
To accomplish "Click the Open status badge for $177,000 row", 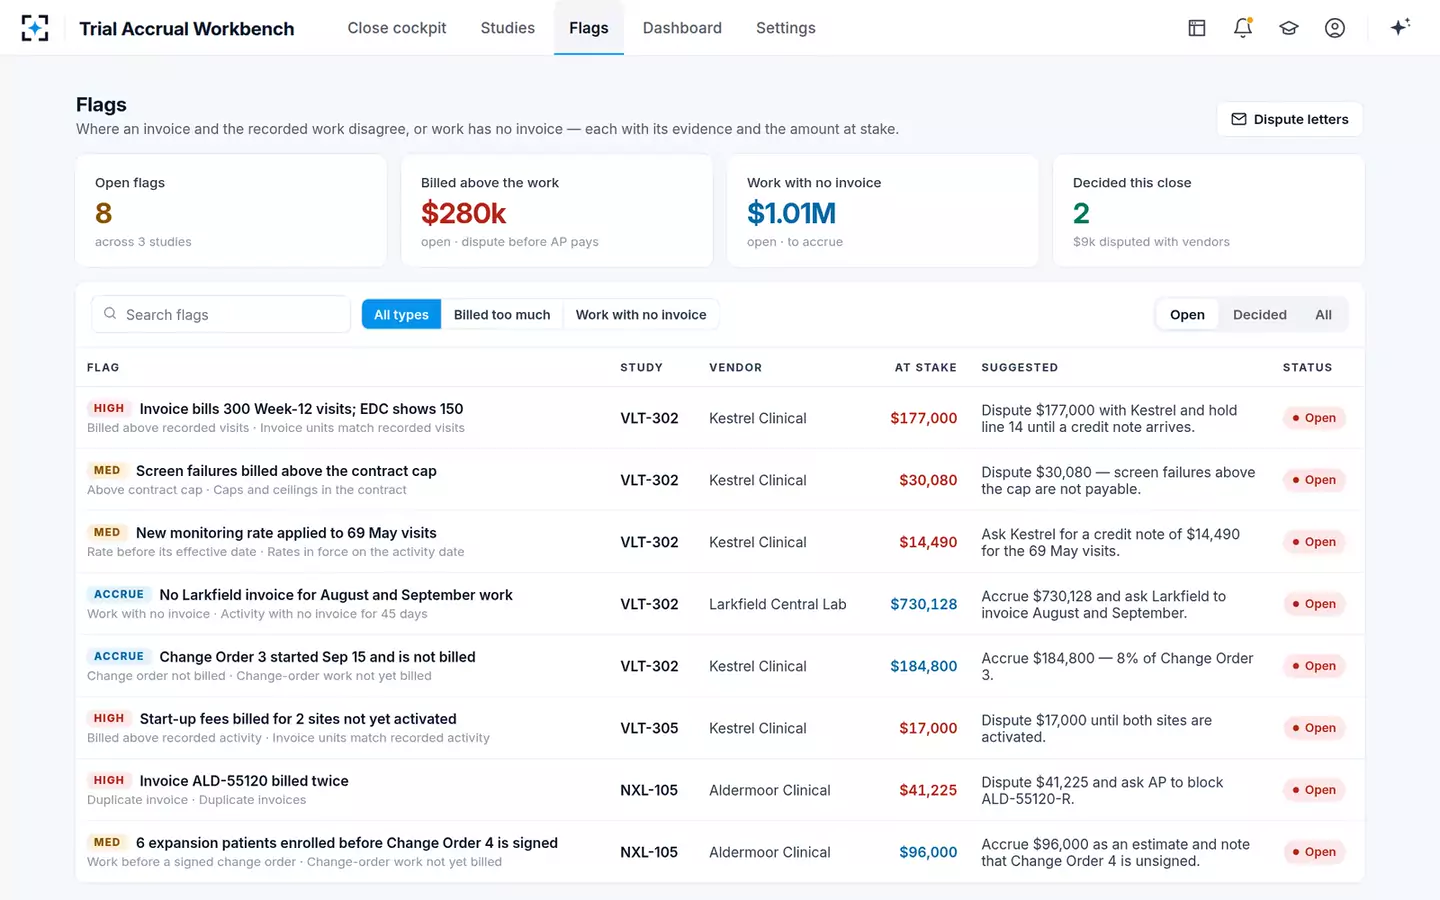I will click(1314, 418).
